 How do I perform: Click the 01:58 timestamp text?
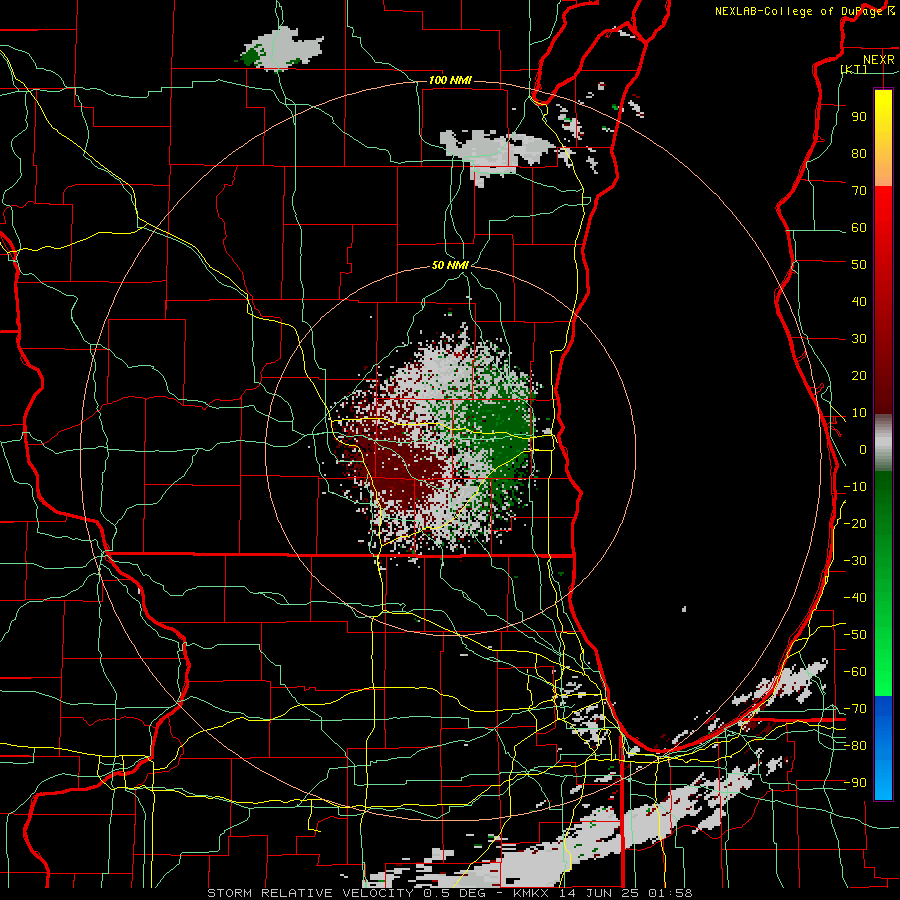pyautogui.click(x=670, y=893)
